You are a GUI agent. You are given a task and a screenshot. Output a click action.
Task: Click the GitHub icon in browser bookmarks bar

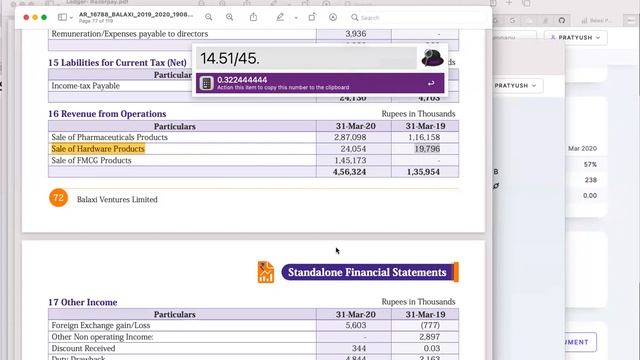pyautogui.click(x=562, y=20)
